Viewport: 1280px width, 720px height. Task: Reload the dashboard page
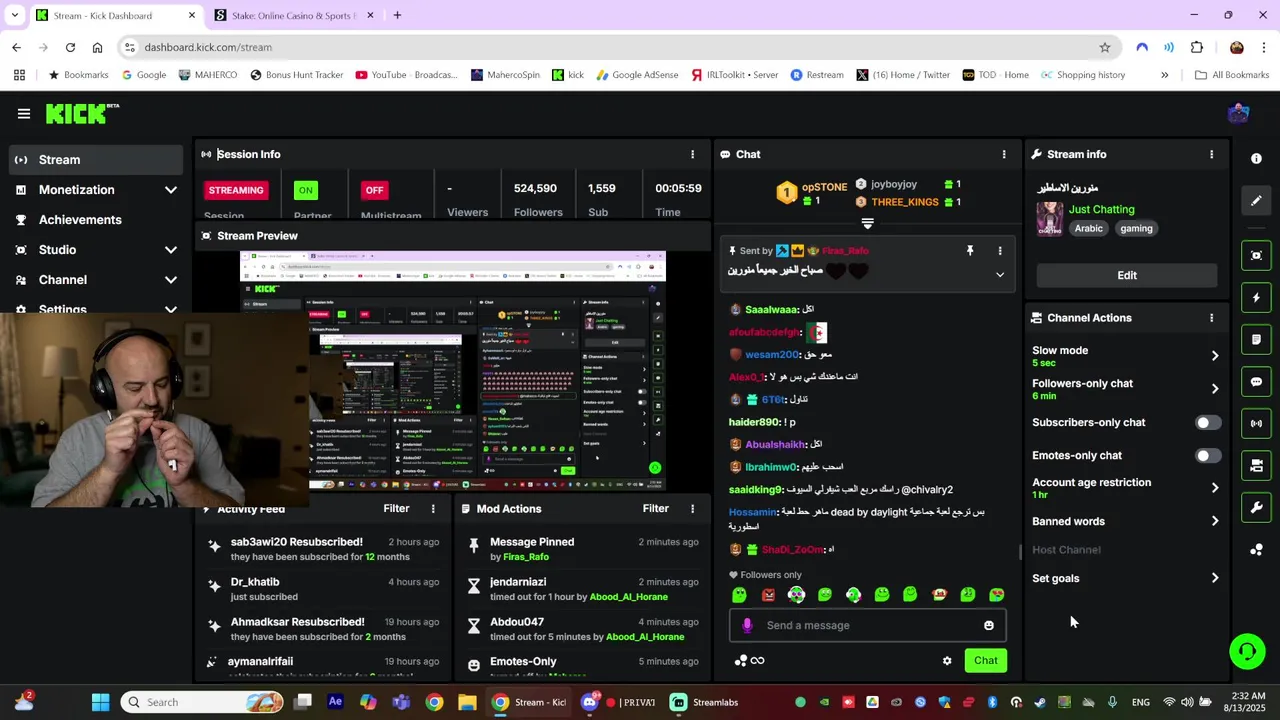pyautogui.click(x=70, y=47)
